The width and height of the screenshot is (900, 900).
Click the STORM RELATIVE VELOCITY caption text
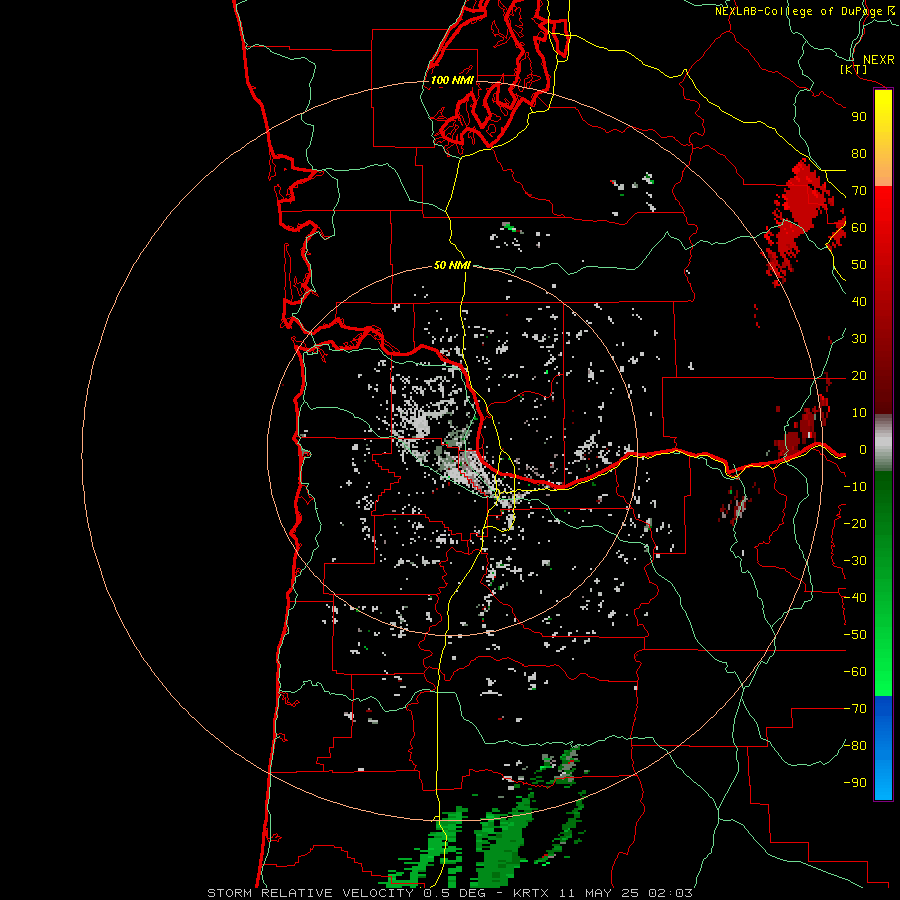click(x=310, y=893)
